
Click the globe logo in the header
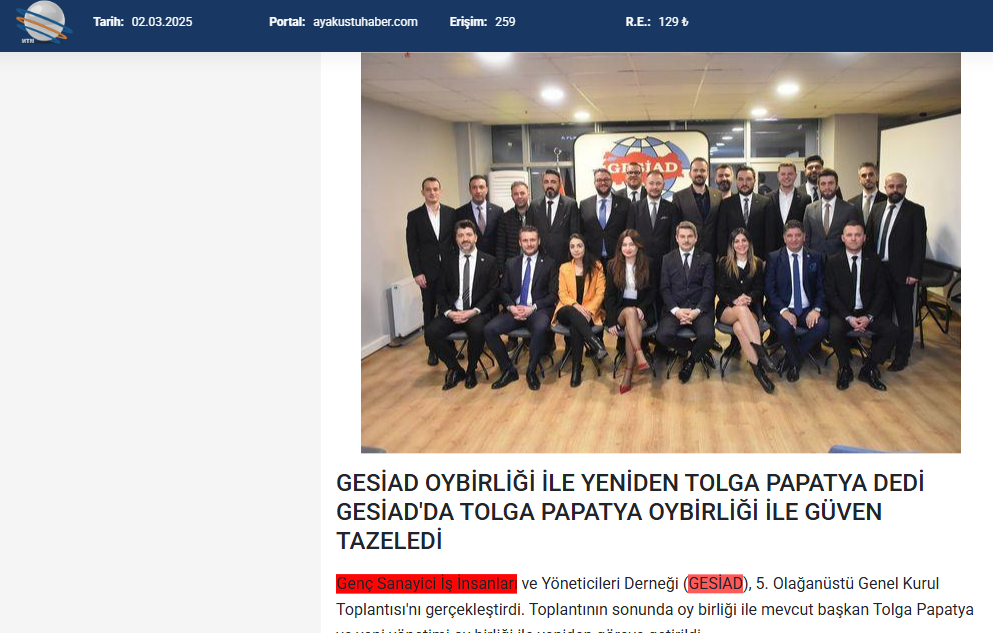pyautogui.click(x=44, y=23)
